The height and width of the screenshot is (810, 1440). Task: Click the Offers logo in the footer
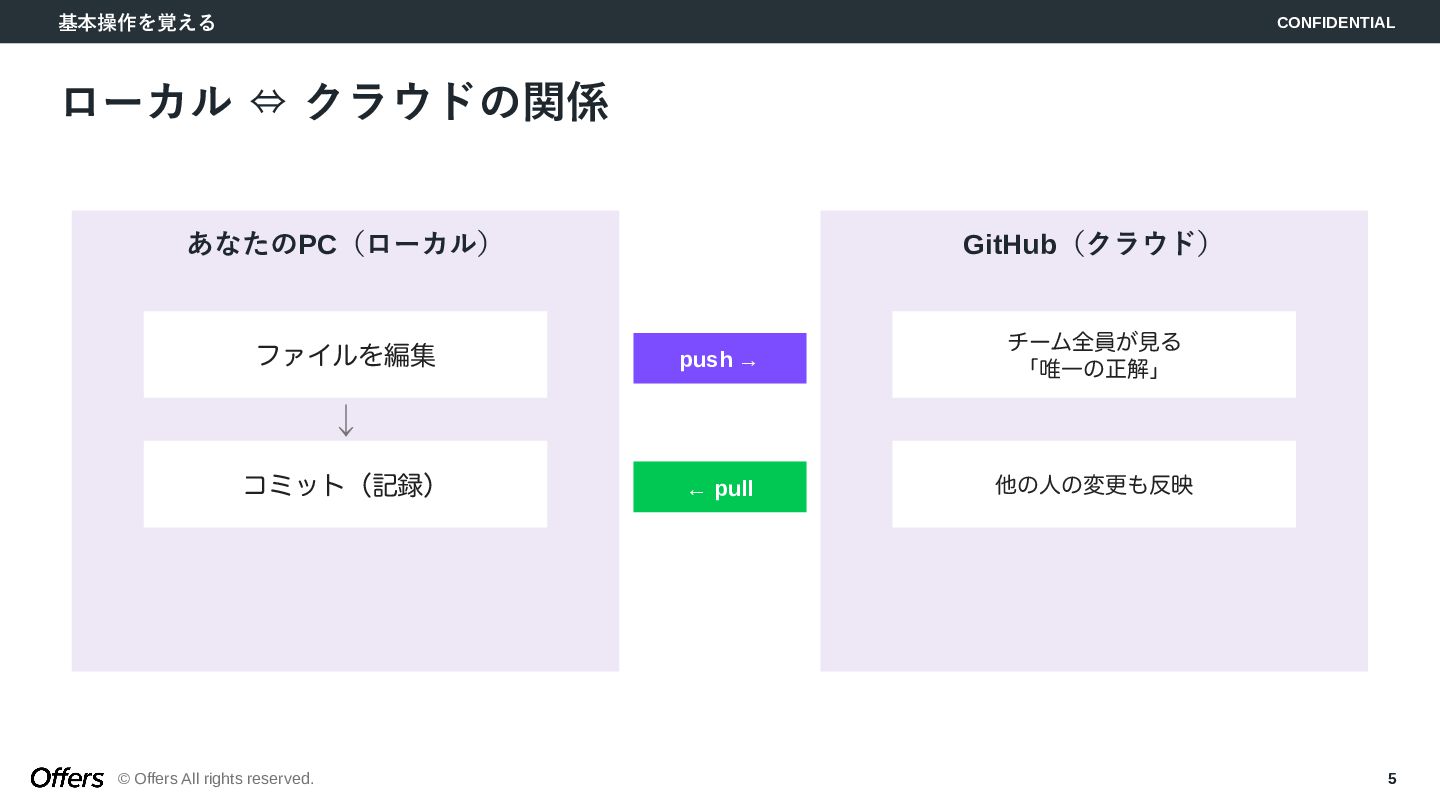point(67,778)
